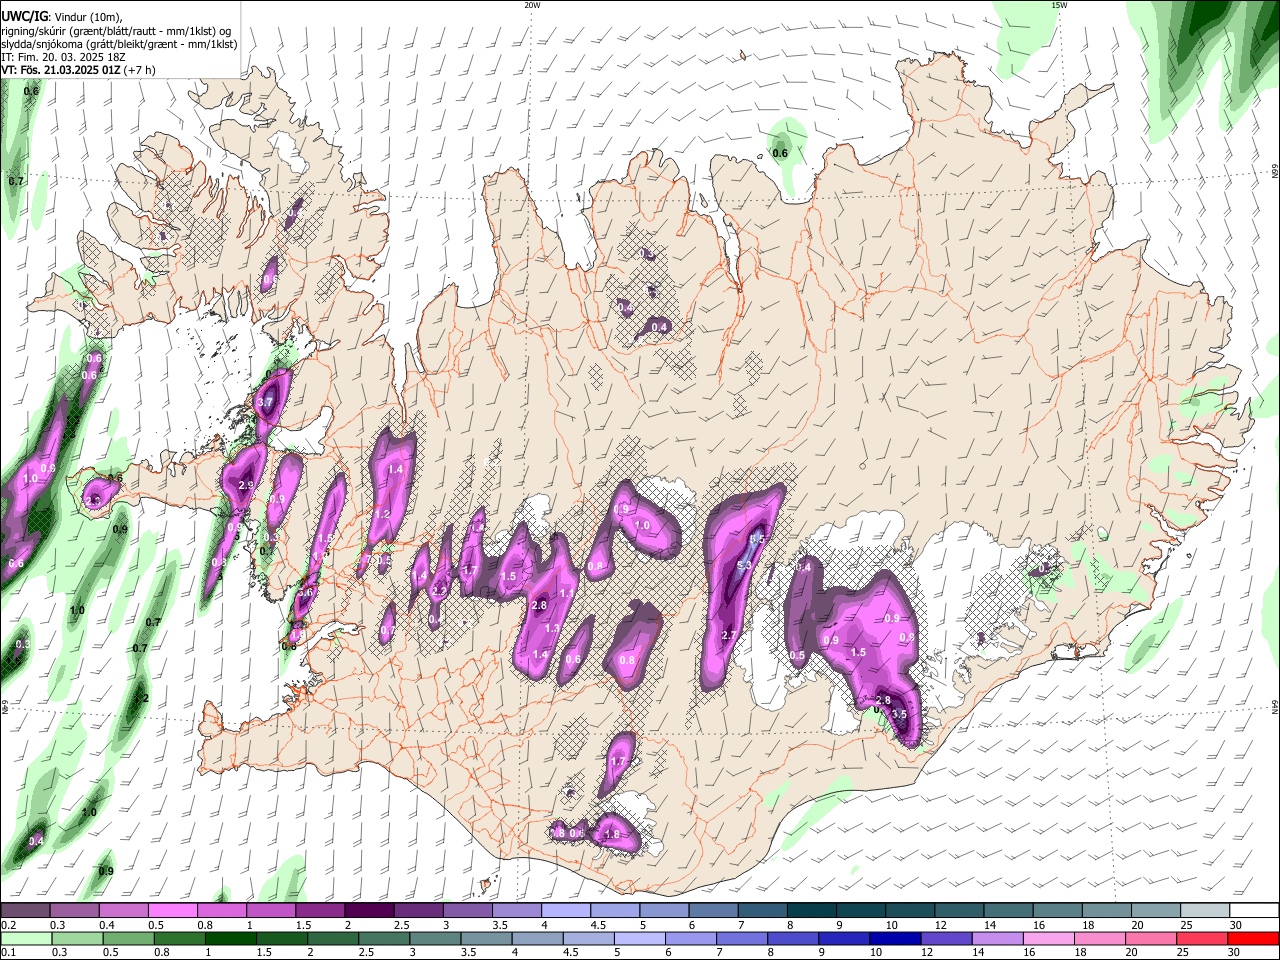
Task: Click the 20W longitude label
Action: click(532, 5)
